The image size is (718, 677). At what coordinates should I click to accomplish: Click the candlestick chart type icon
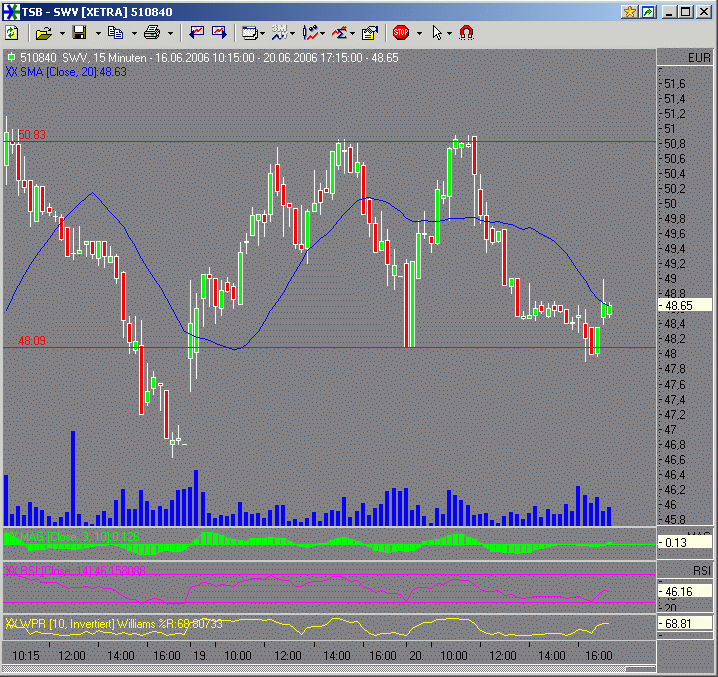point(310,33)
